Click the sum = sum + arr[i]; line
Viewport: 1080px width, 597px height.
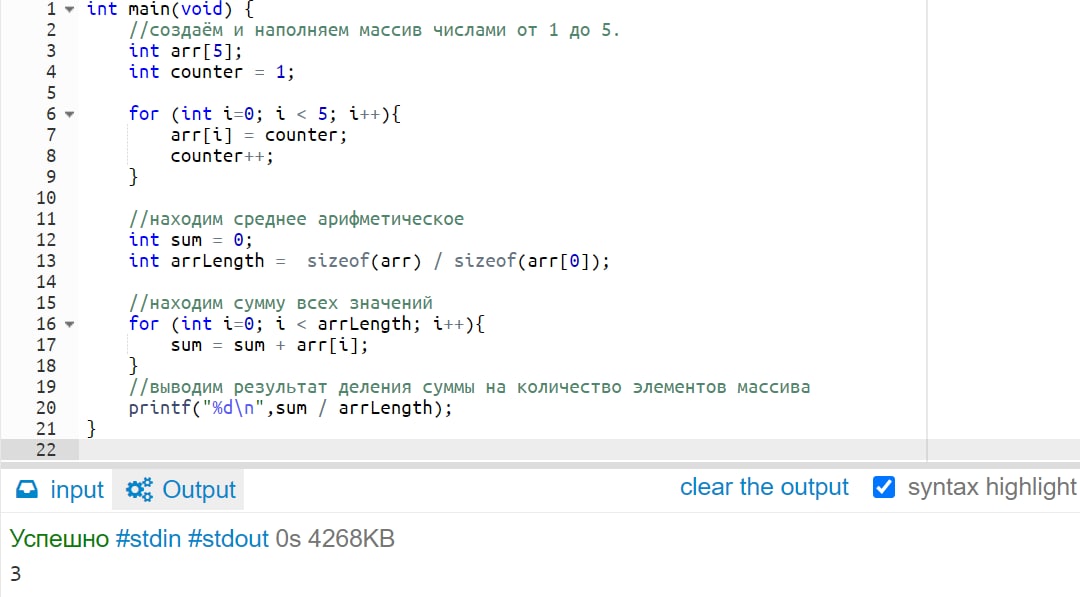click(x=269, y=345)
